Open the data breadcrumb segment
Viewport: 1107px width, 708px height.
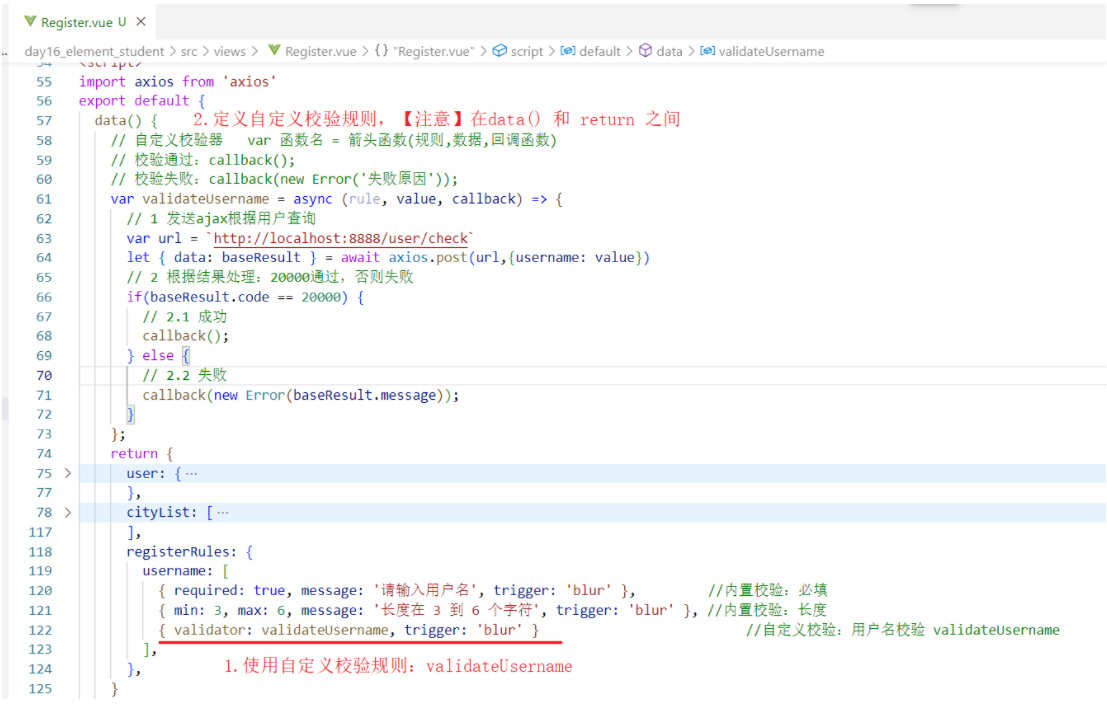(669, 52)
